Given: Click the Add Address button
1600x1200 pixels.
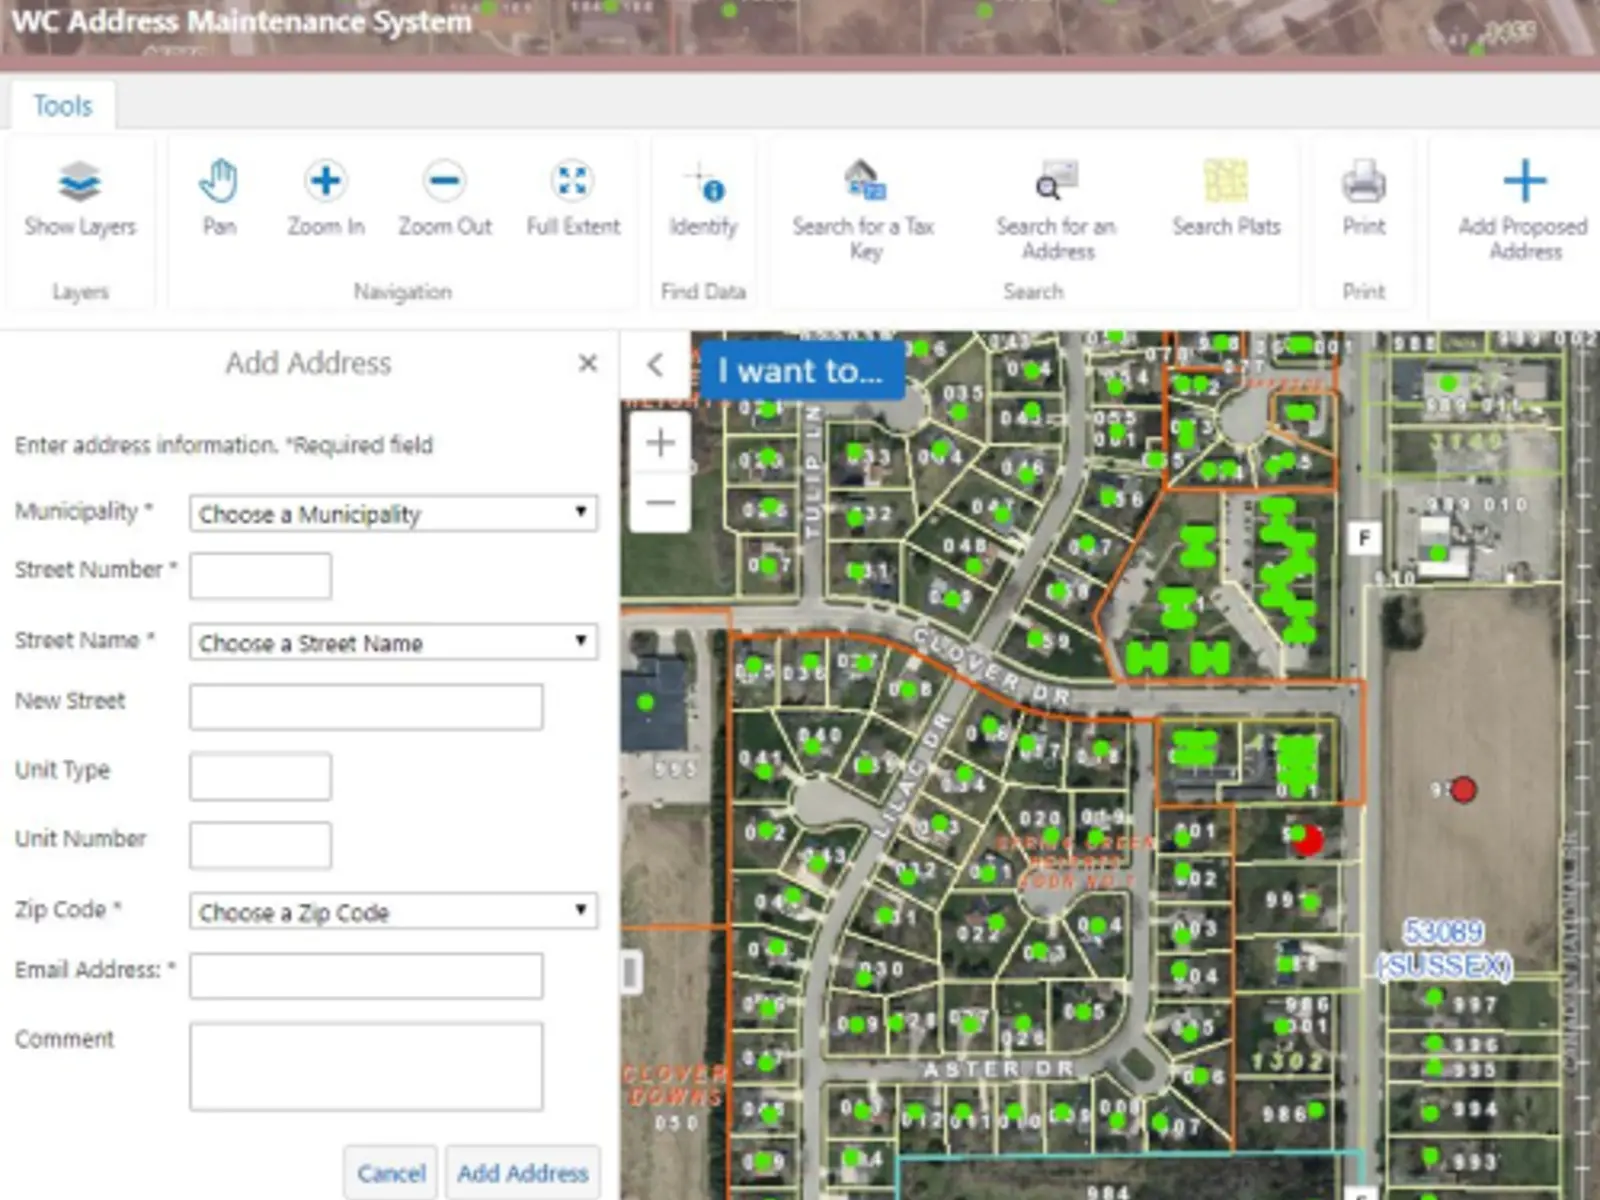Looking at the screenshot, I should coord(523,1172).
